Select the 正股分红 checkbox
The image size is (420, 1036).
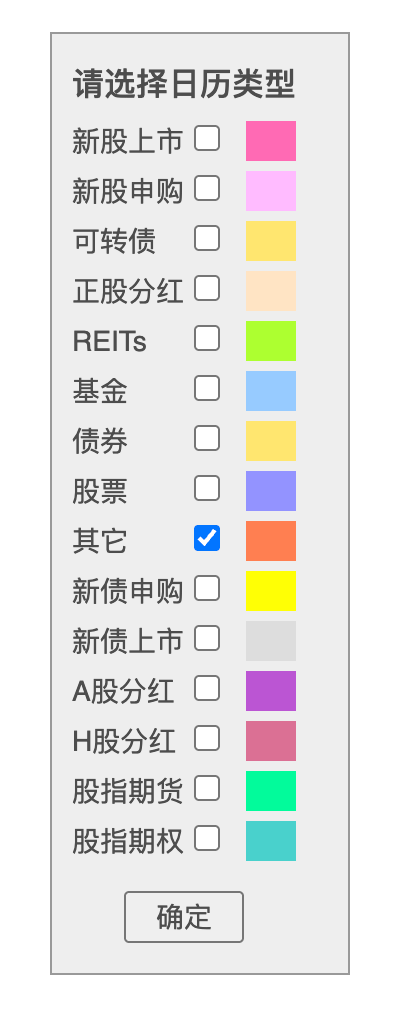[x=207, y=289]
